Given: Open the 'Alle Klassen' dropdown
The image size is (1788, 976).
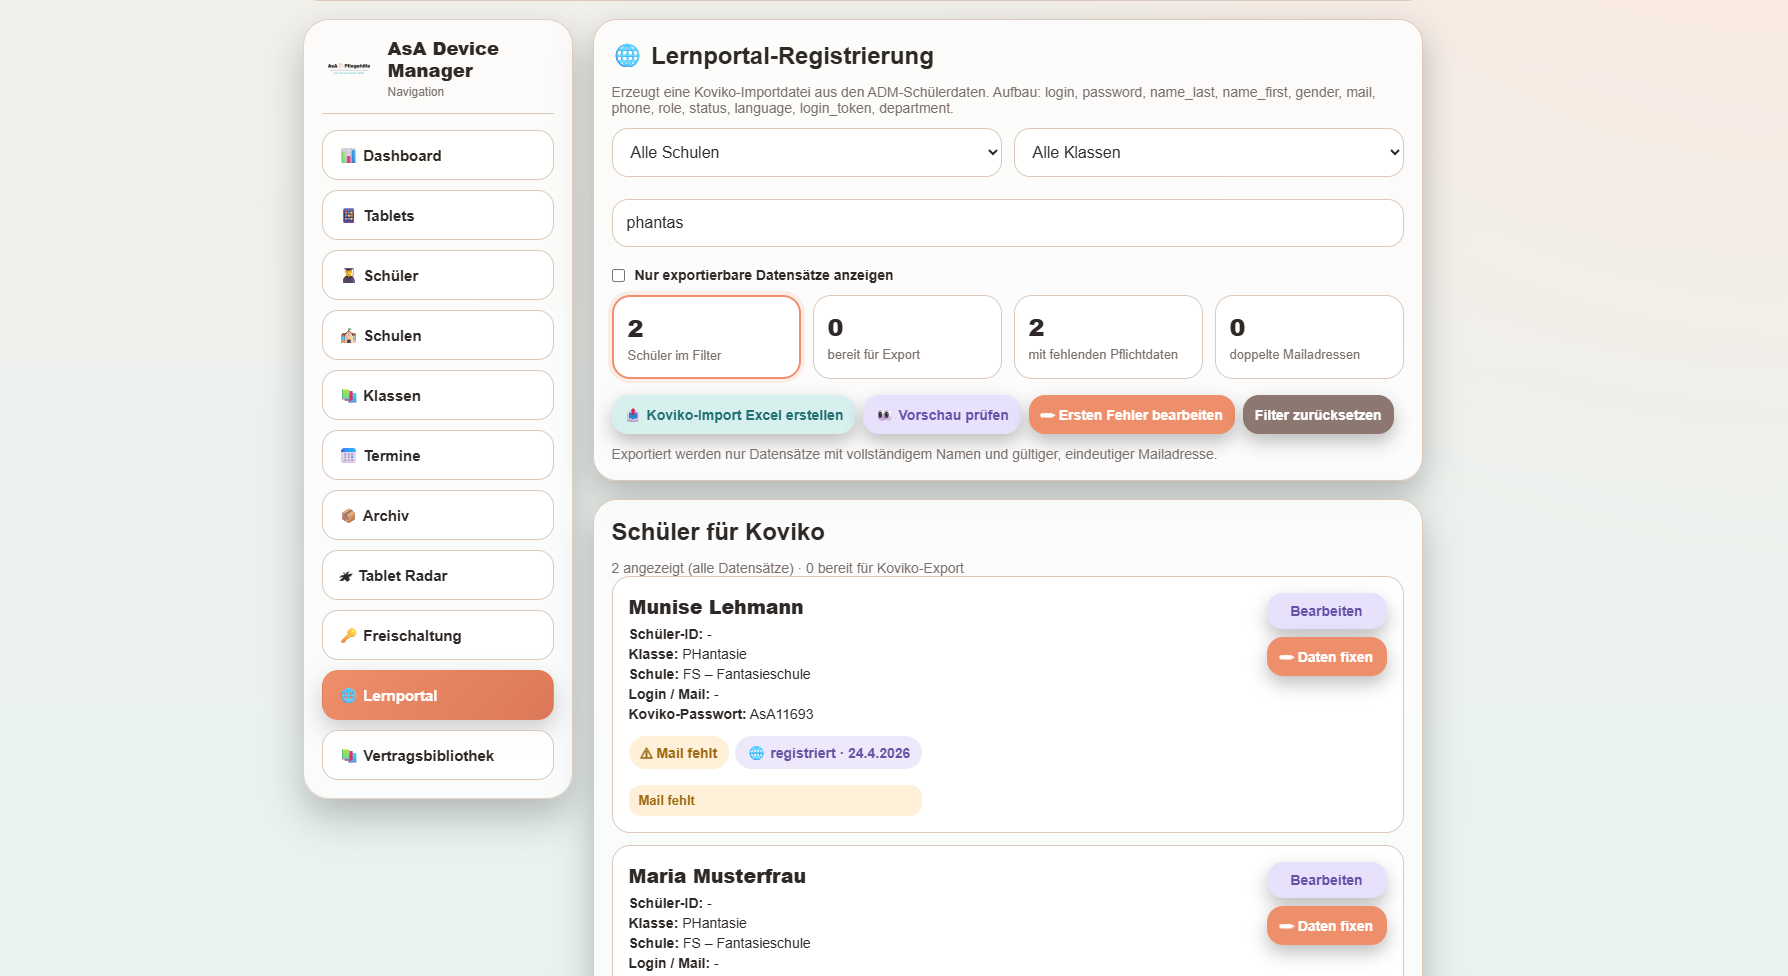Looking at the screenshot, I should point(1209,153).
